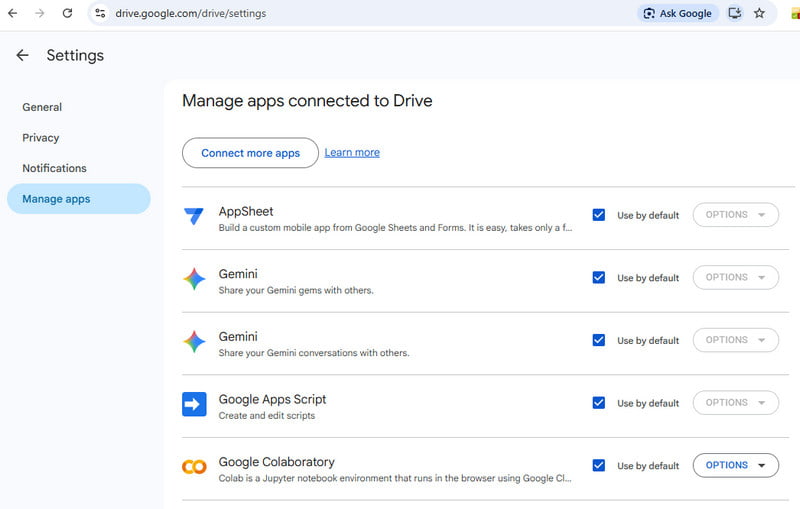Screen dimensions: 800x509
Task: Reload the page with the refresh icon
Action: coord(67,13)
